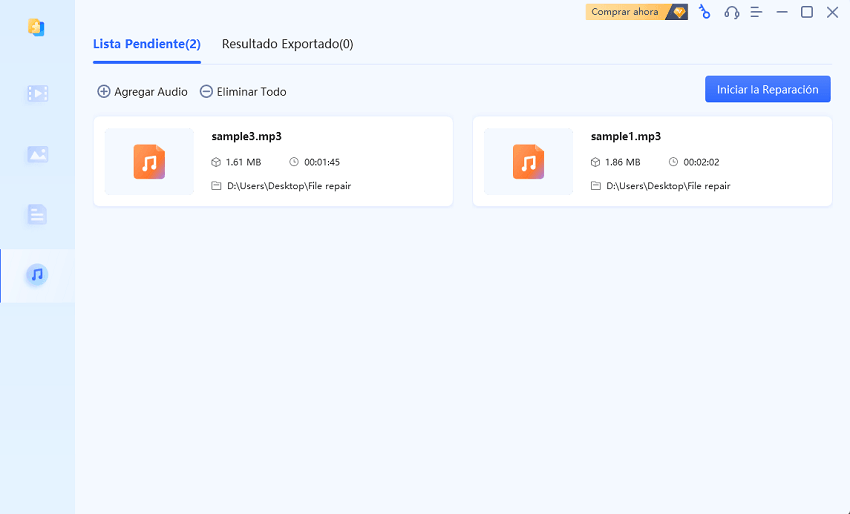Open the Video Repair sidebar section

[x=37, y=94]
